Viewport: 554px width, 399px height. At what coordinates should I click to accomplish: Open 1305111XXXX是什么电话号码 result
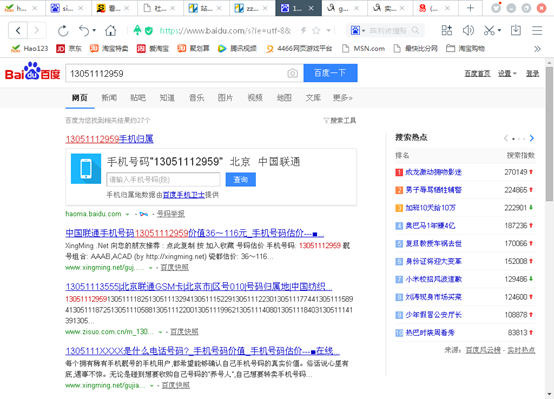(202, 351)
